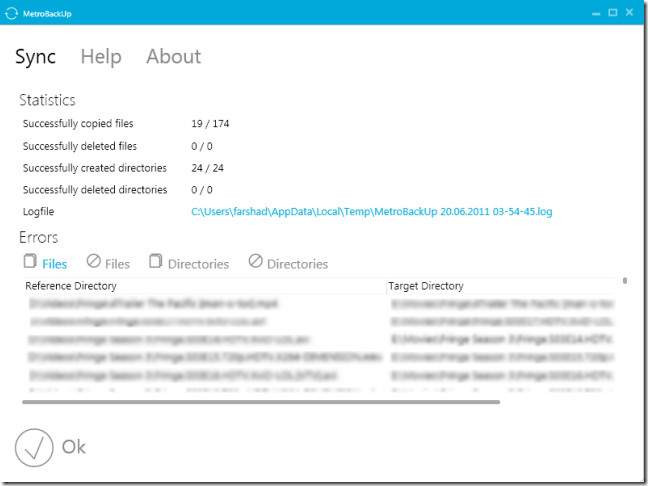Select the deleted Files errors tab
The height and width of the screenshot is (486, 648).
(x=108, y=263)
